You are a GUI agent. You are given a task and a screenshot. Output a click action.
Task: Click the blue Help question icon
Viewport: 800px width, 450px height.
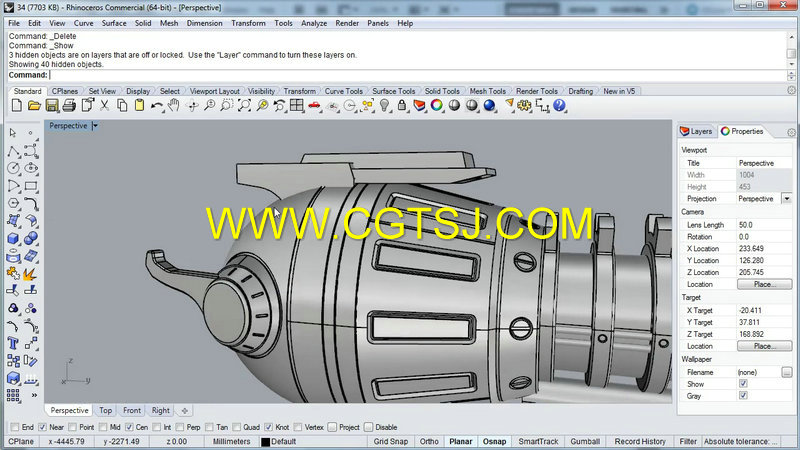click(559, 106)
